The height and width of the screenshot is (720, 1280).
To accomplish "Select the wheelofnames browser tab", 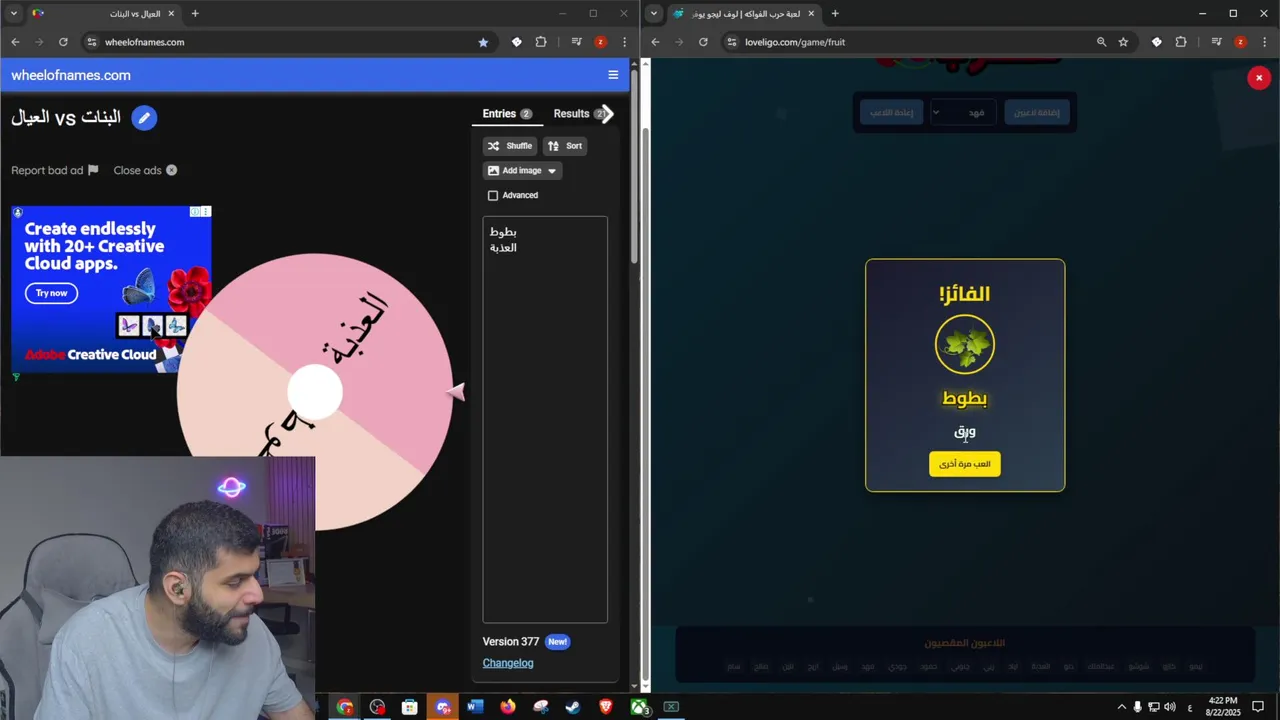I will (x=105, y=13).
